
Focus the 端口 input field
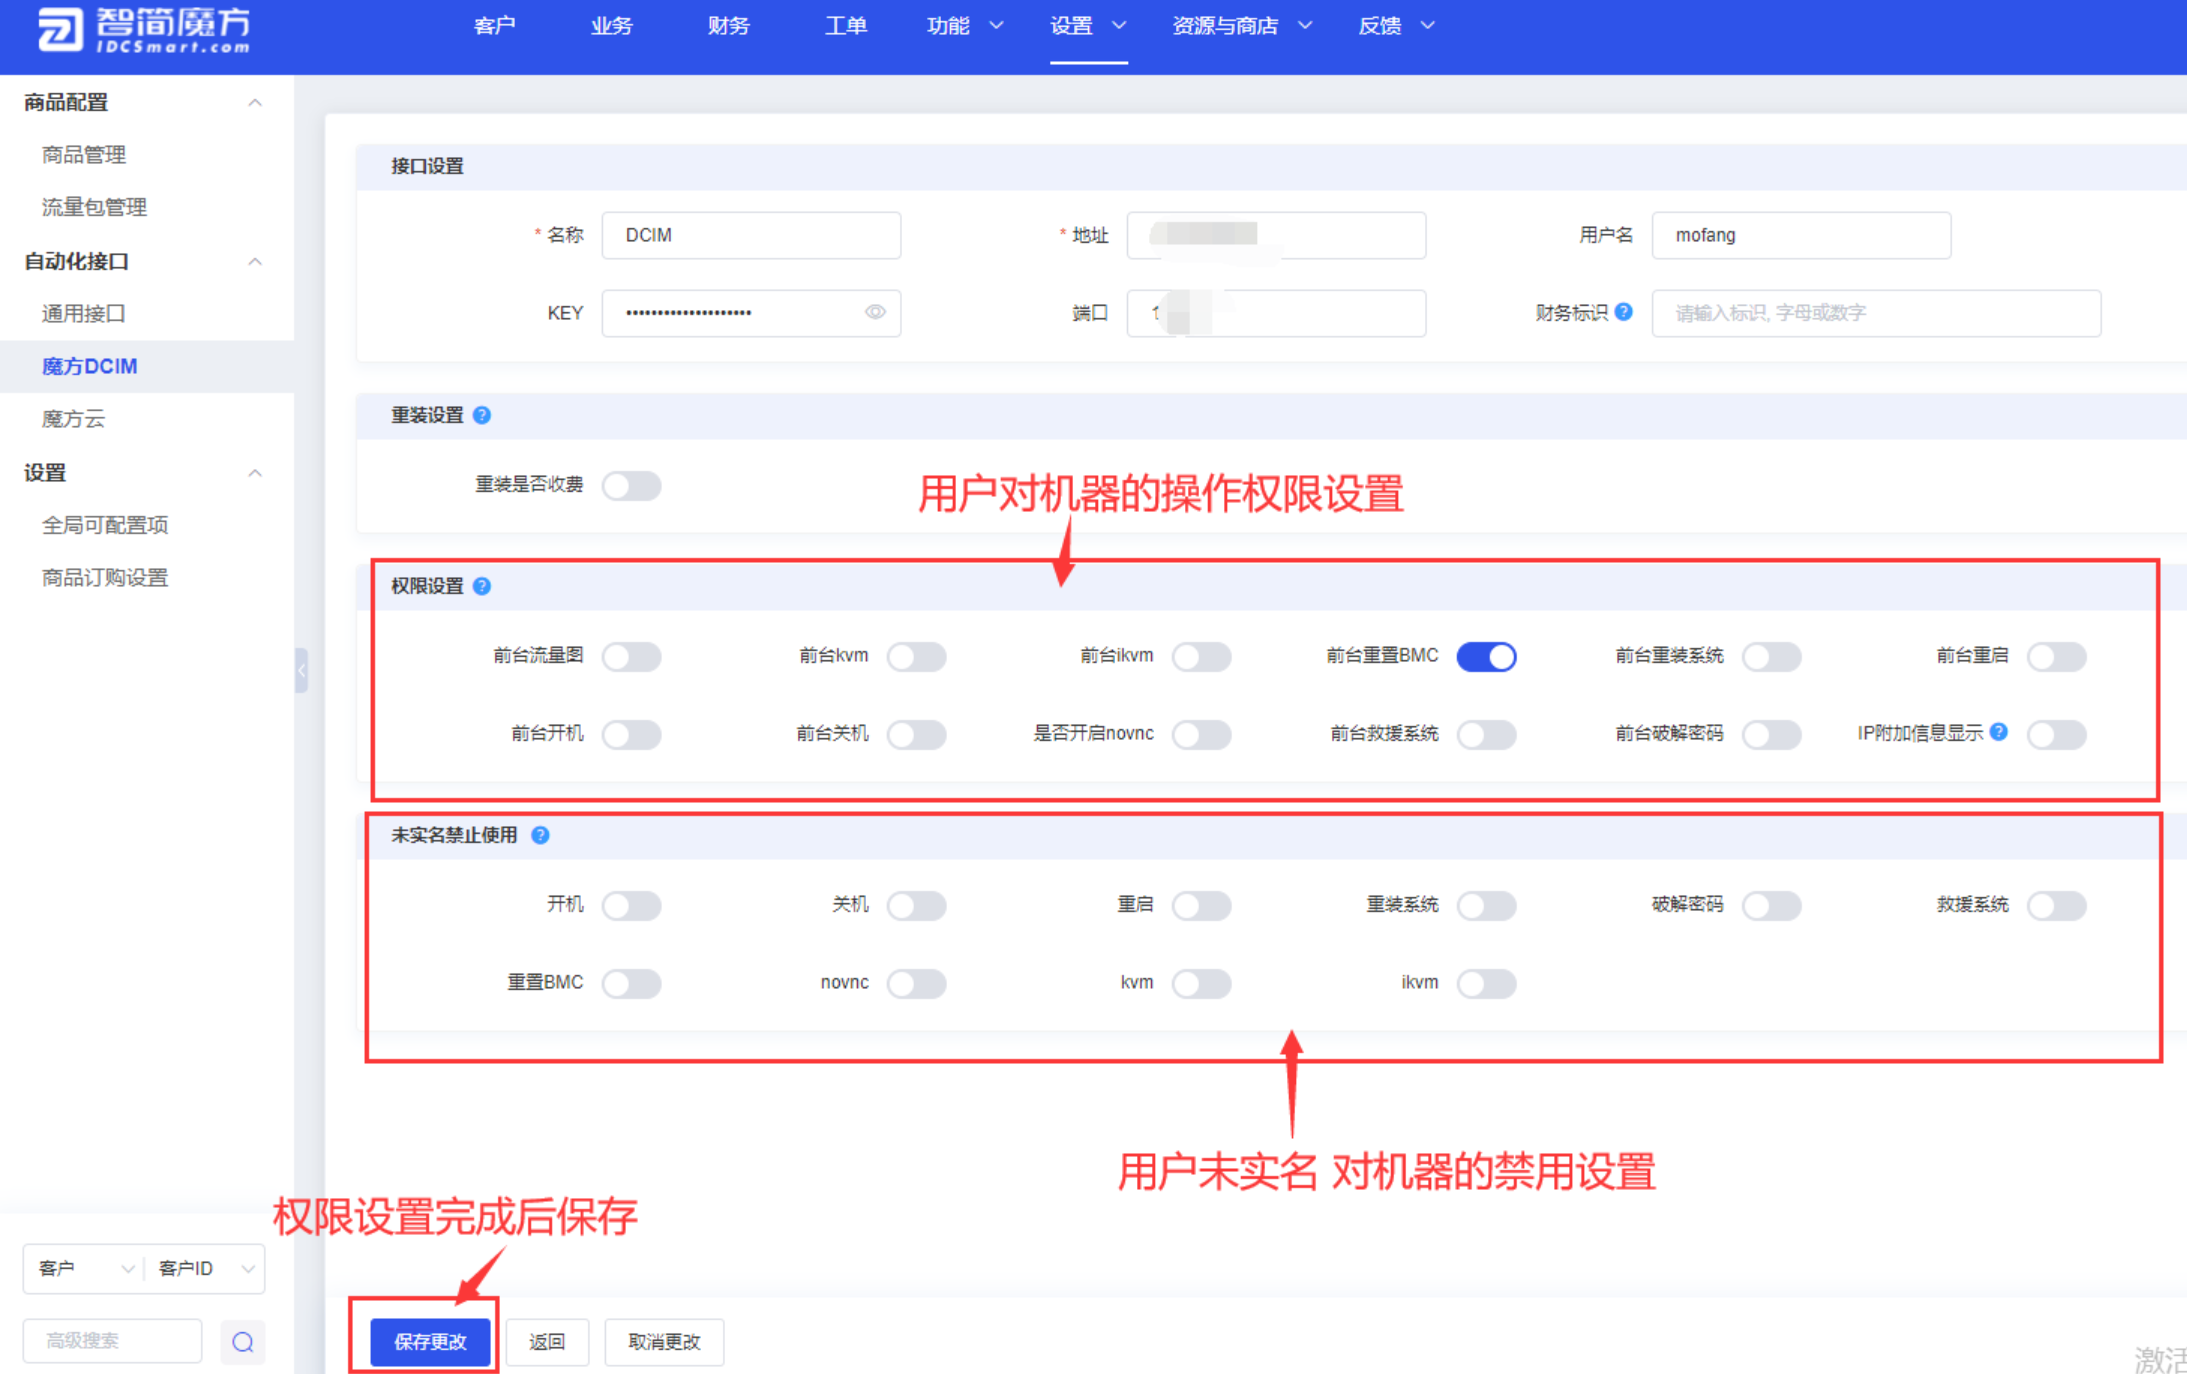point(1276,313)
